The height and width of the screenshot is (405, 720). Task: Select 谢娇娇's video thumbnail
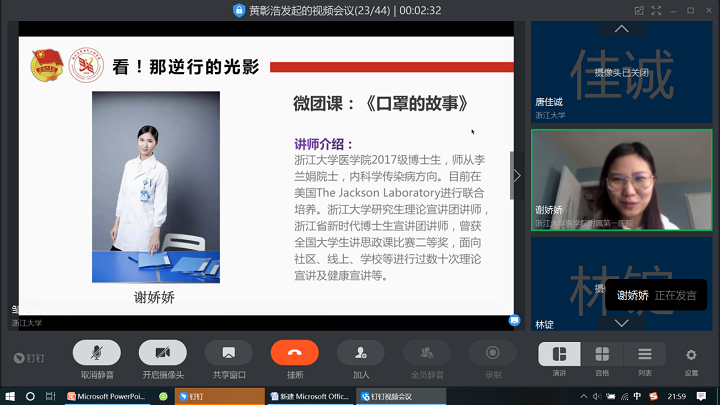click(x=623, y=180)
